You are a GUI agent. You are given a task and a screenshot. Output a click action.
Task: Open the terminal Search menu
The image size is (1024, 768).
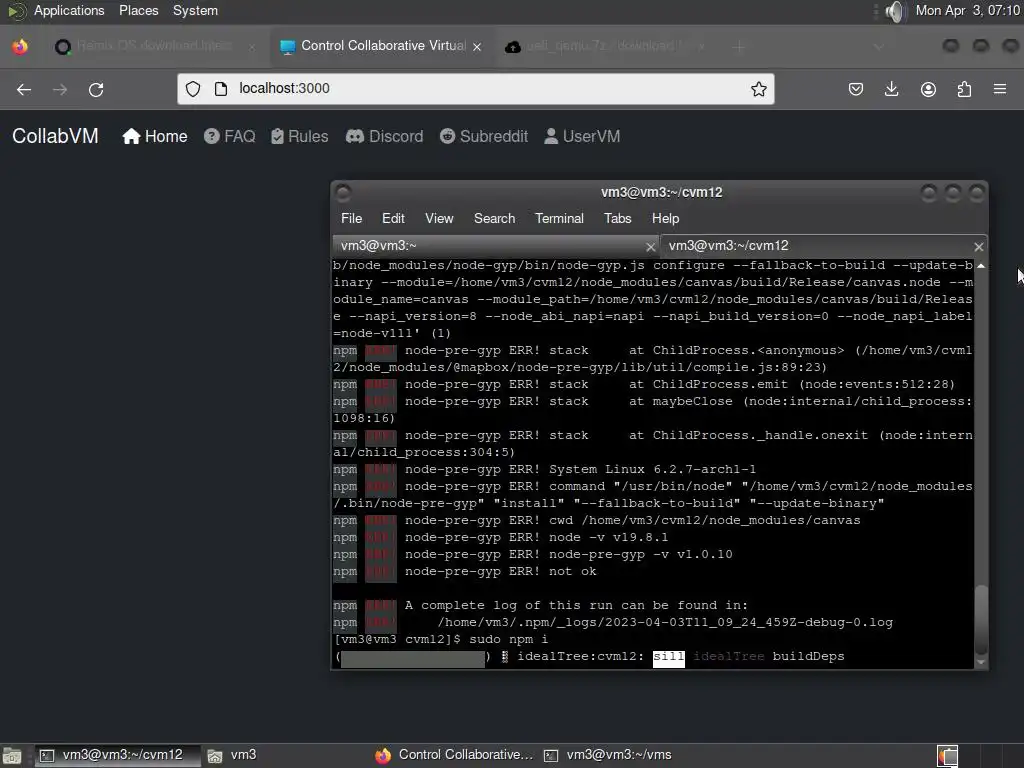(494, 218)
